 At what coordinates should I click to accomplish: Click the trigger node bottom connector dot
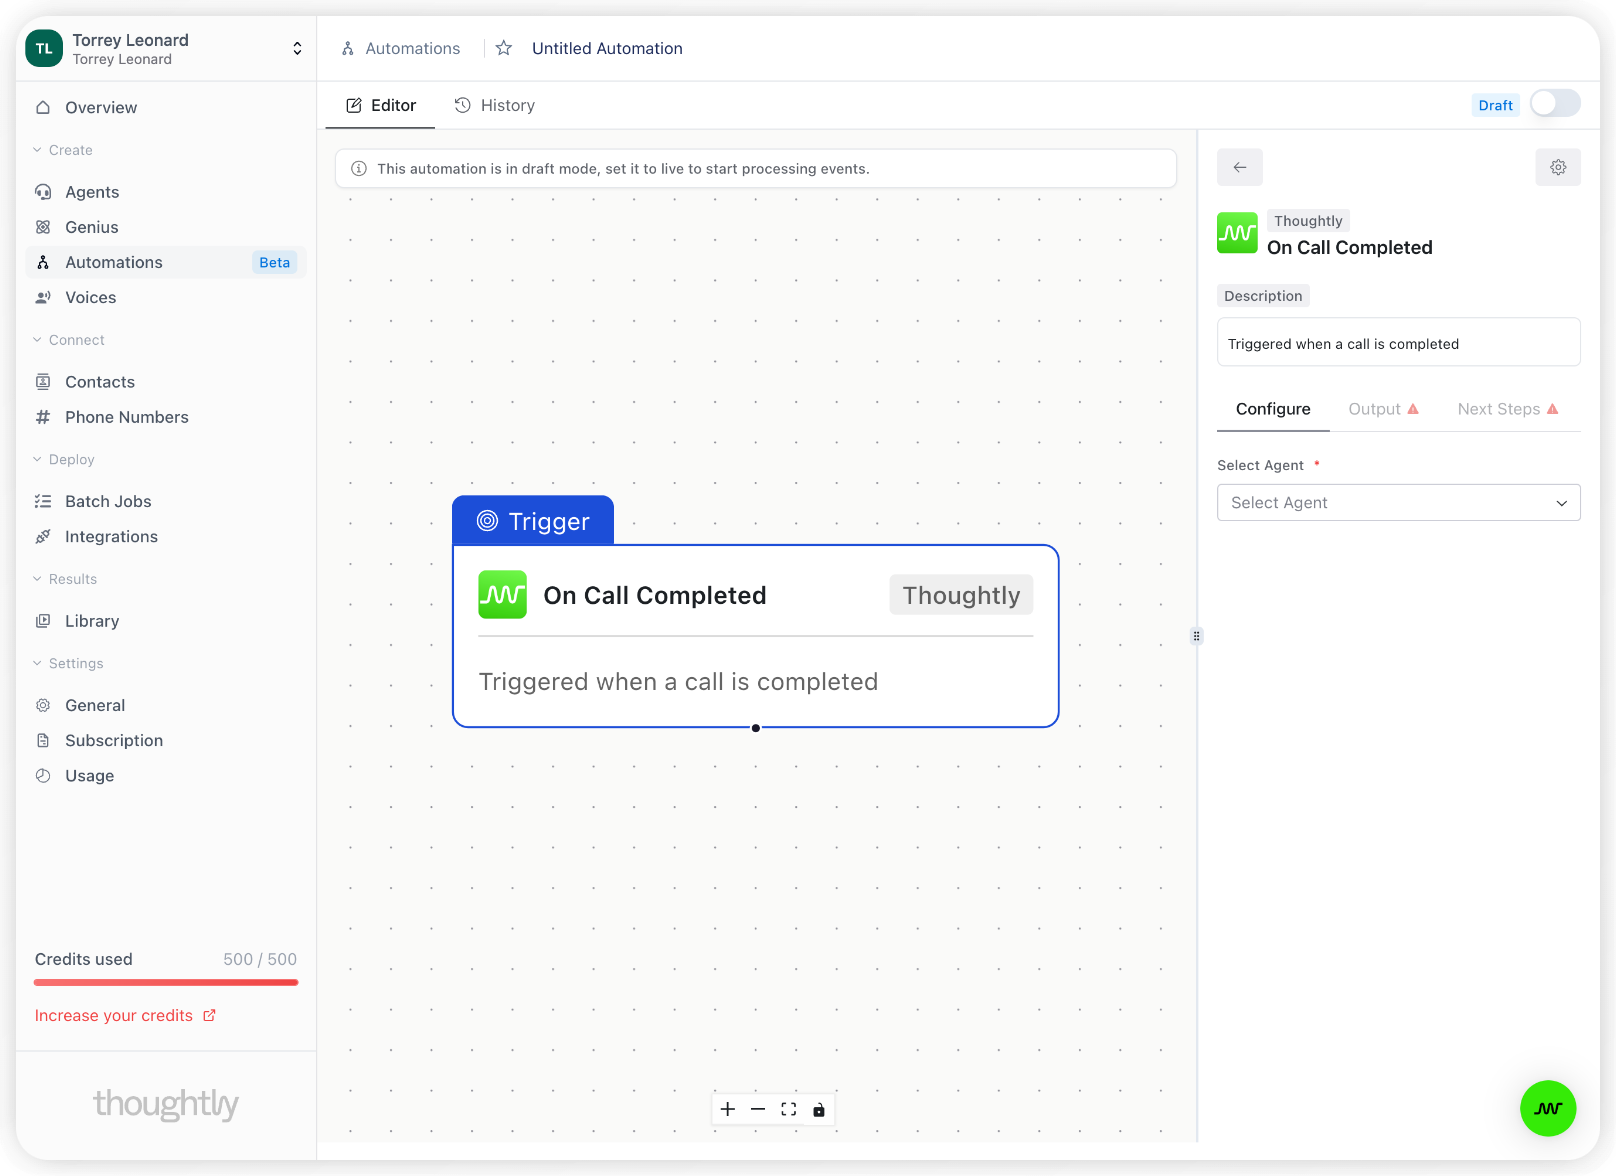coord(756,728)
